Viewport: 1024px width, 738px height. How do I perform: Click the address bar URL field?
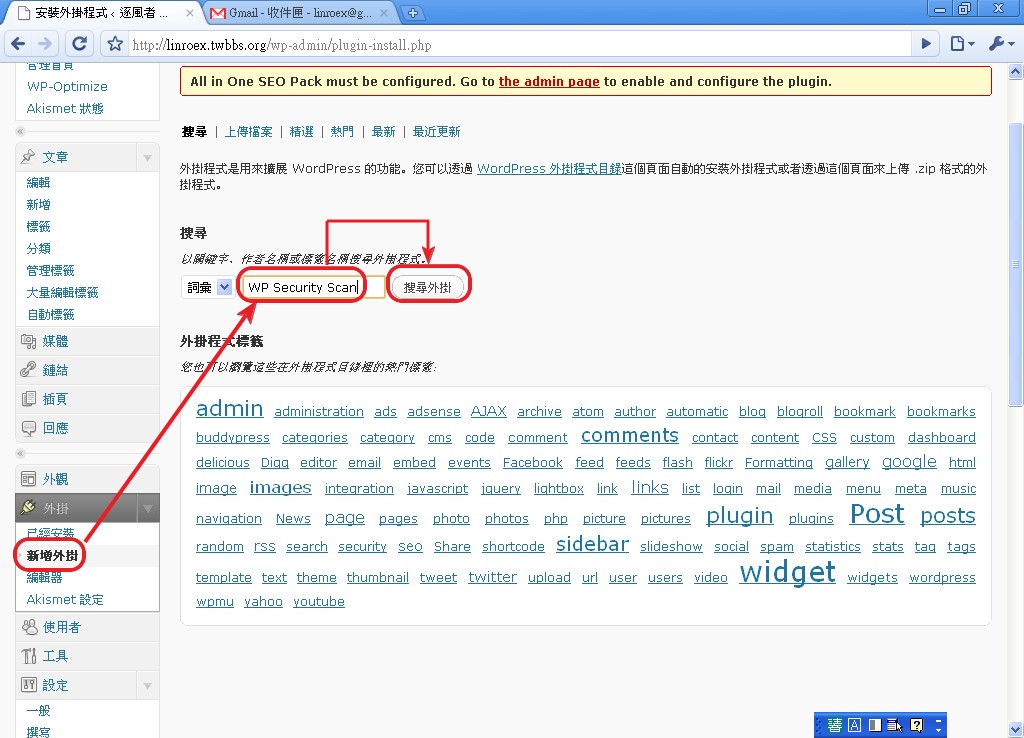(x=520, y=44)
